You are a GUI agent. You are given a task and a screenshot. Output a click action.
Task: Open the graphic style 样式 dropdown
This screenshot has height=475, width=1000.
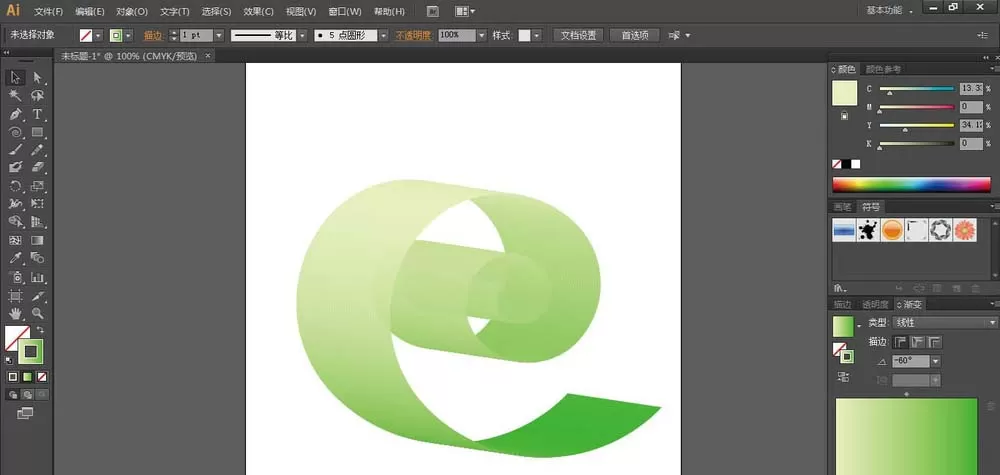(537, 36)
